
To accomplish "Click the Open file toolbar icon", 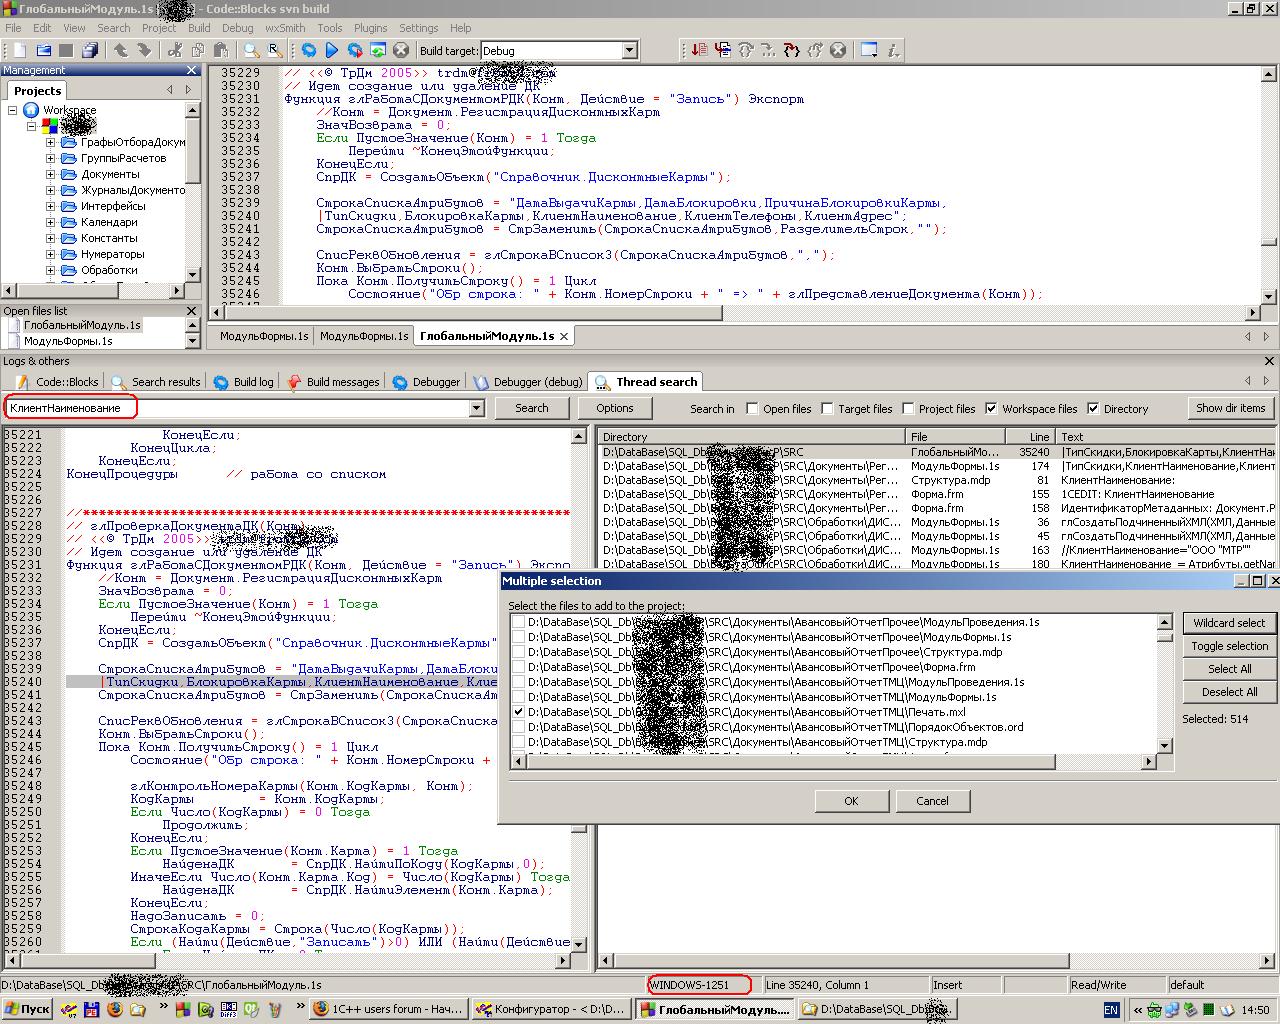I will 43,50.
